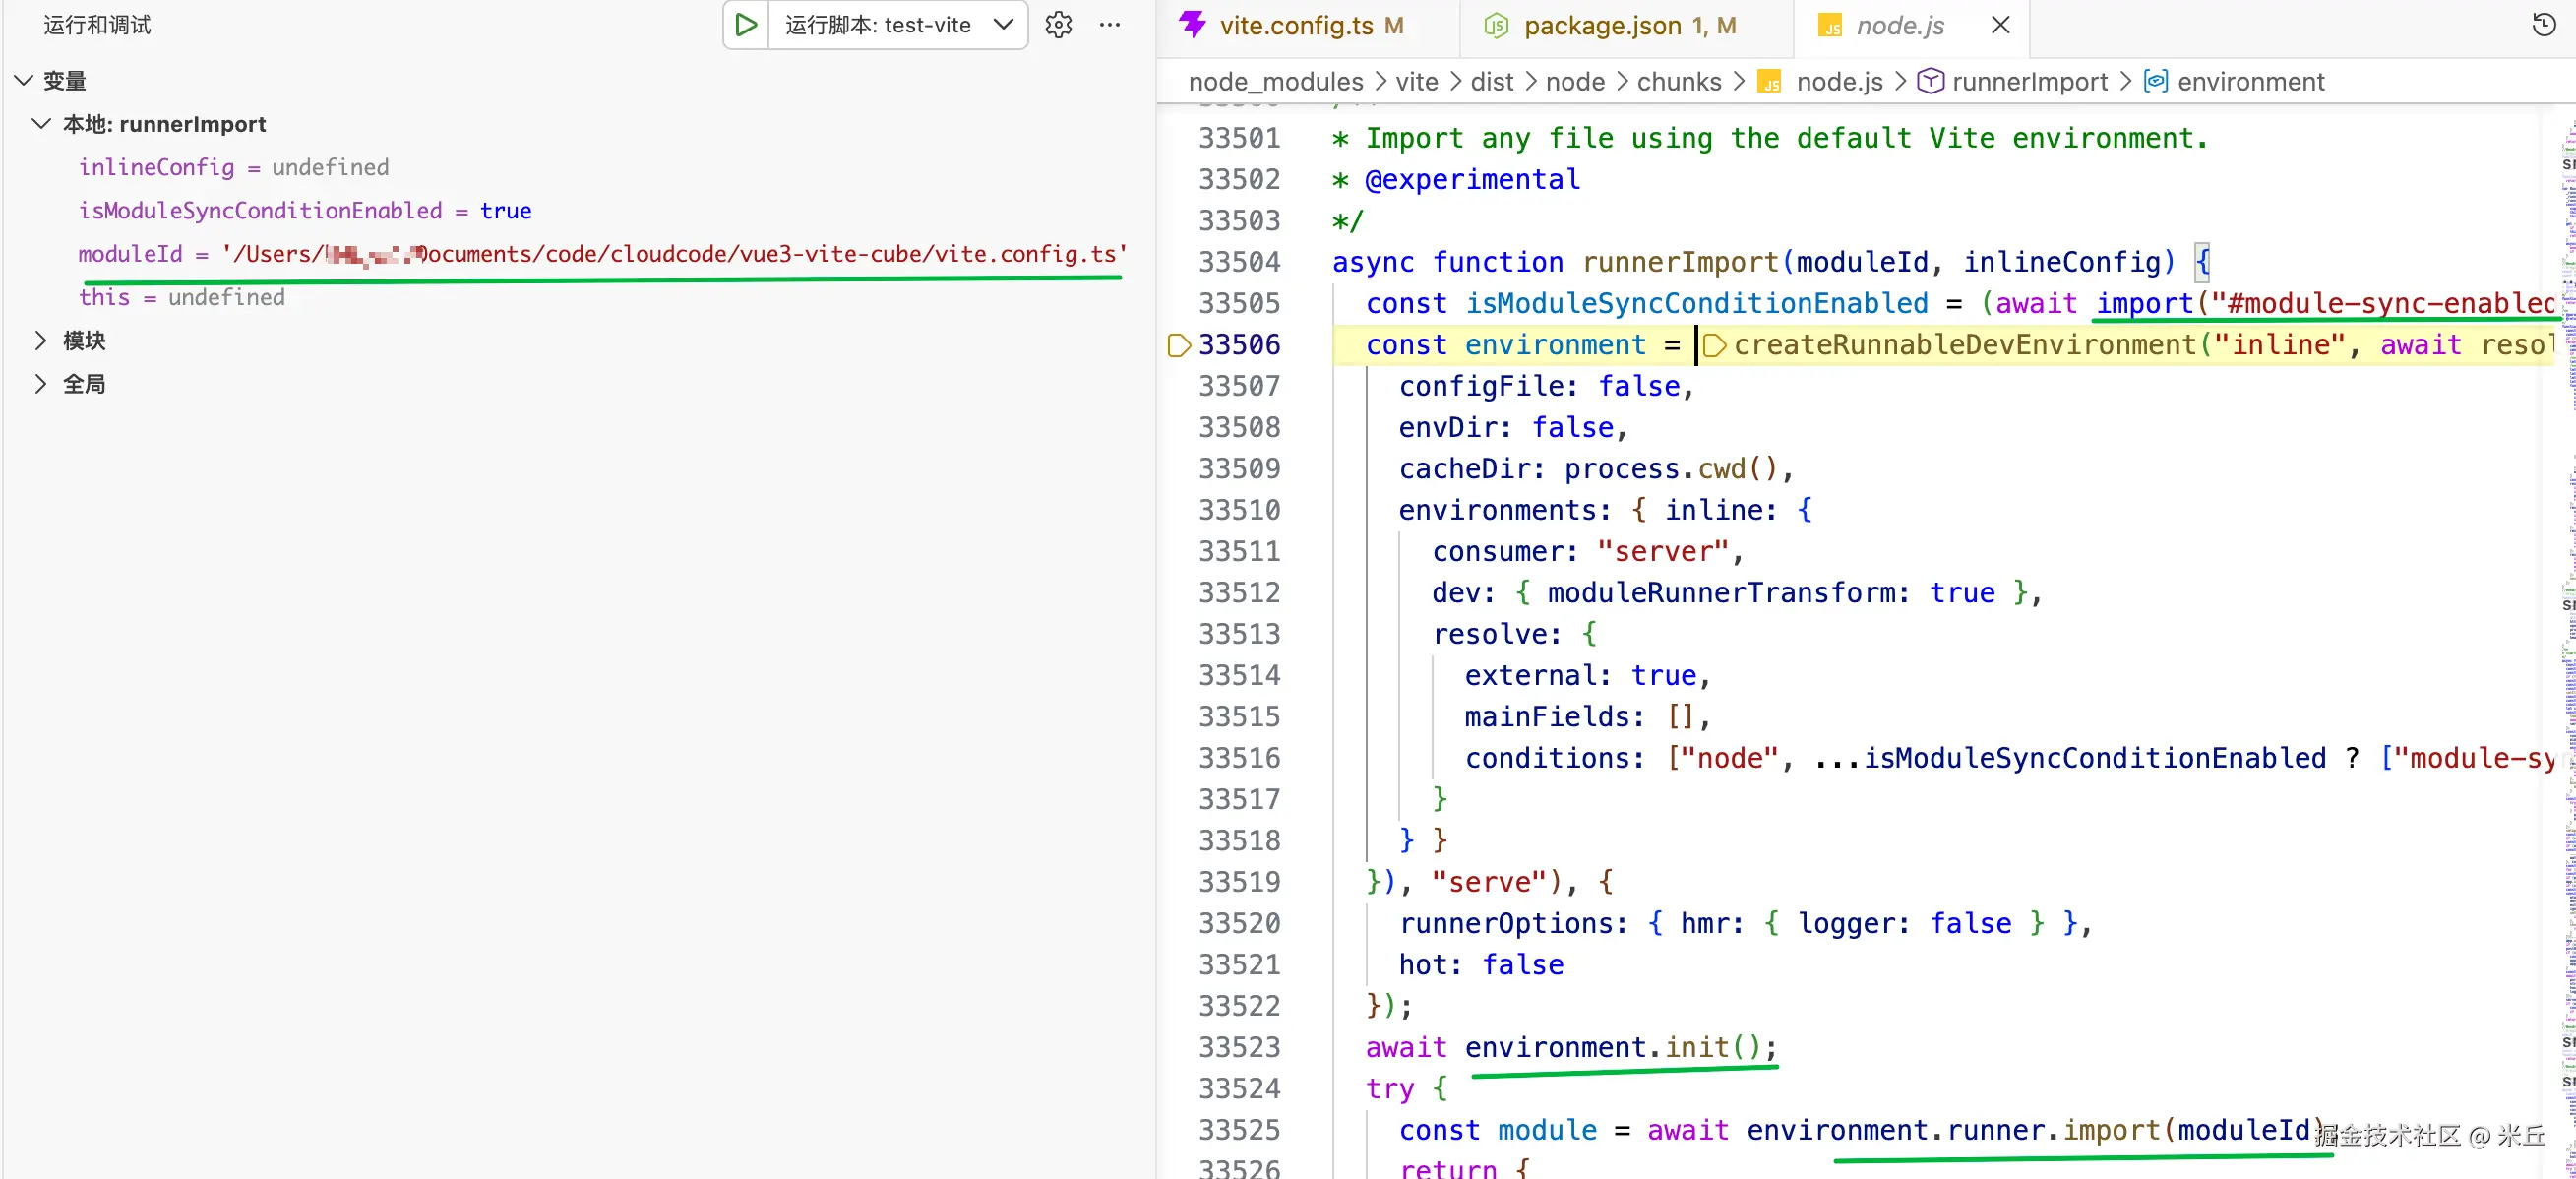Click the chunks breadcrumb folder
2576x1179 pixels.
point(1678,82)
